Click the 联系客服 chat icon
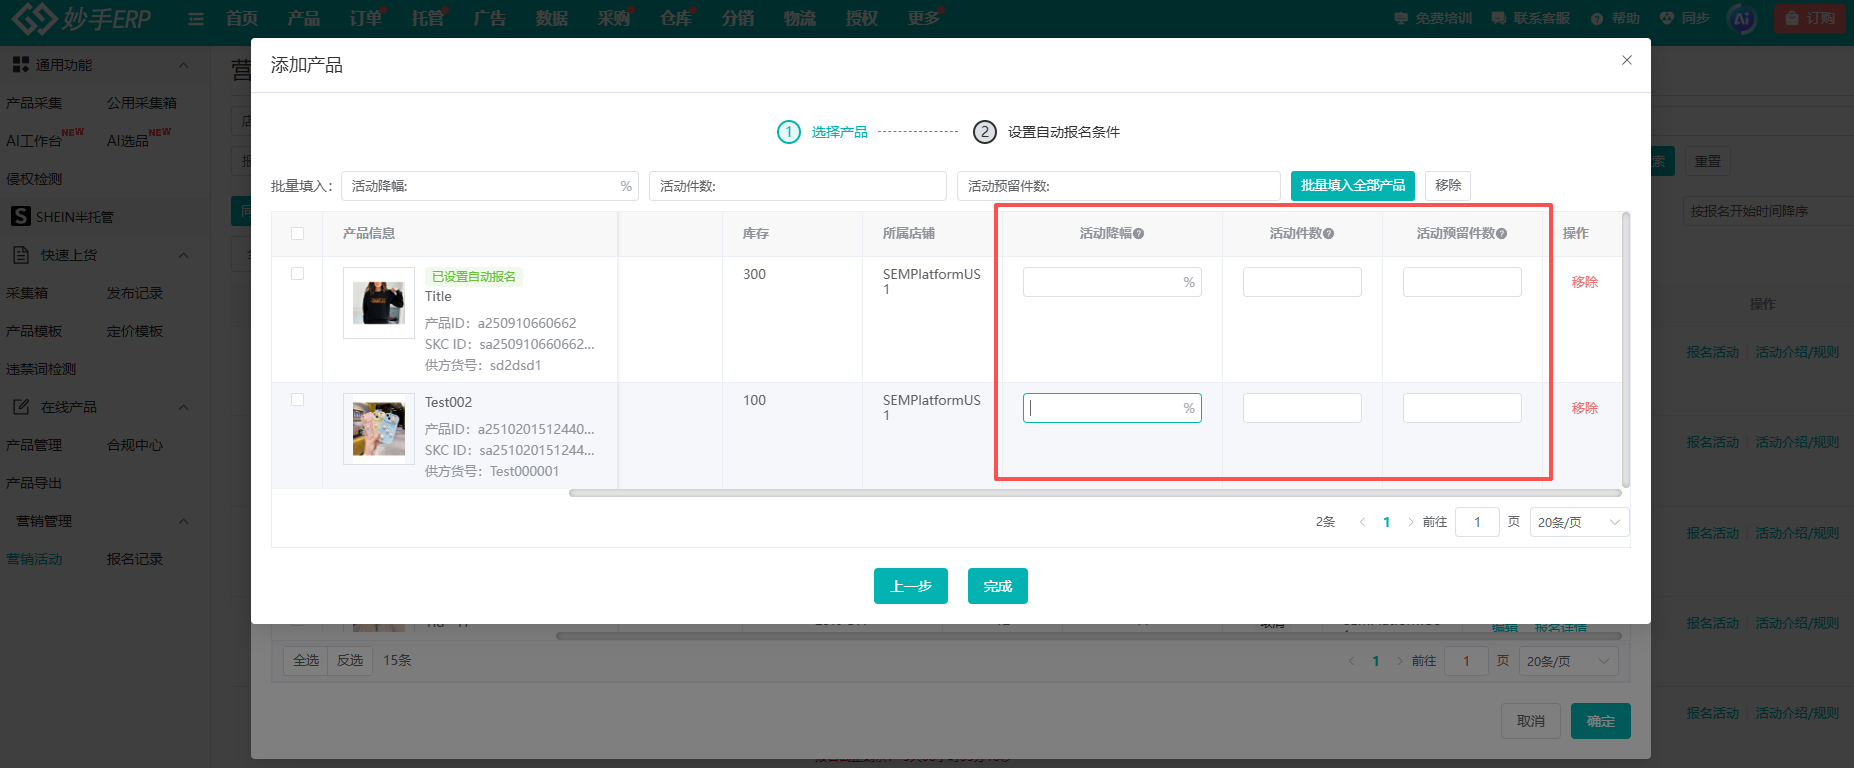 tap(1498, 18)
